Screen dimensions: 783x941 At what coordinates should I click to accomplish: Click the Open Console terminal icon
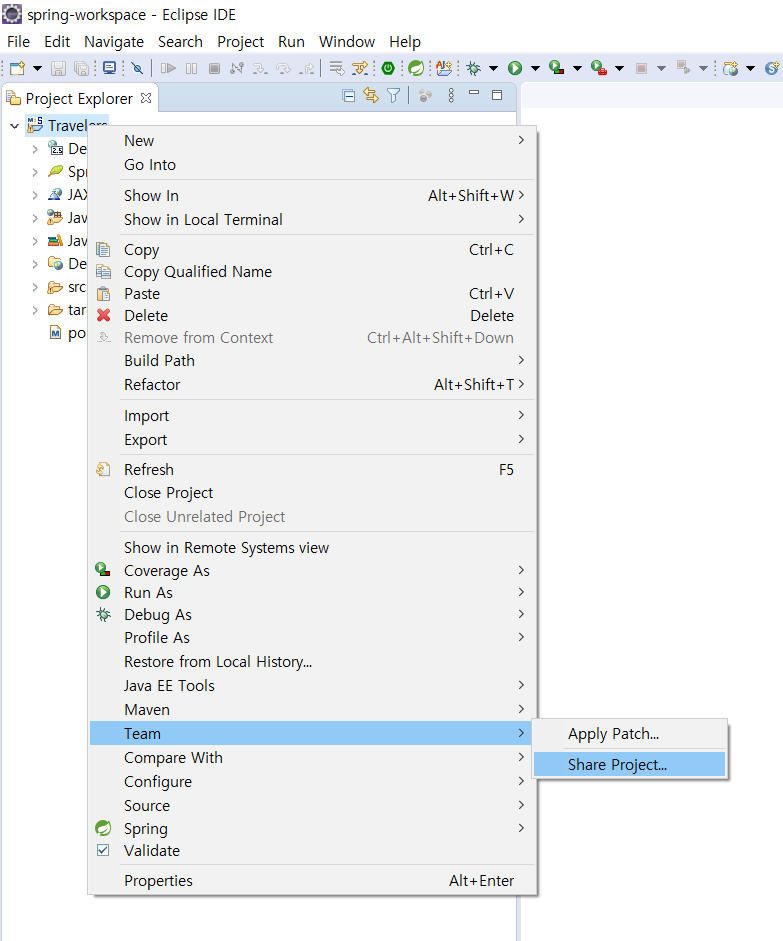pos(109,68)
